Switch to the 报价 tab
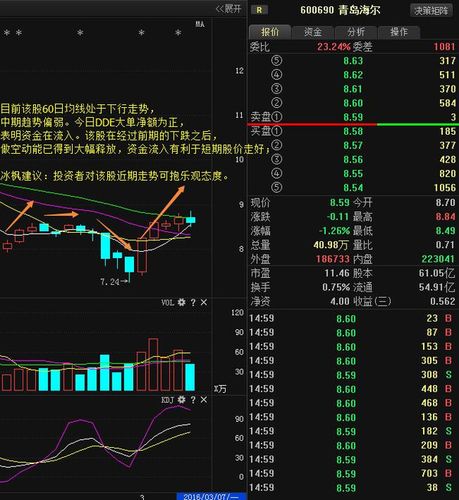 270,32
